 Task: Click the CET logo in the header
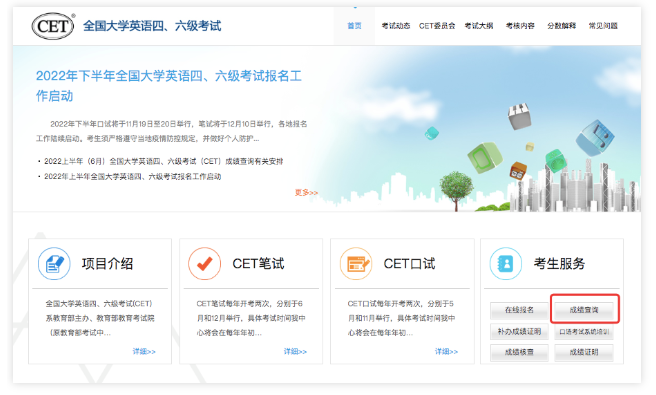pyautogui.click(x=53, y=26)
